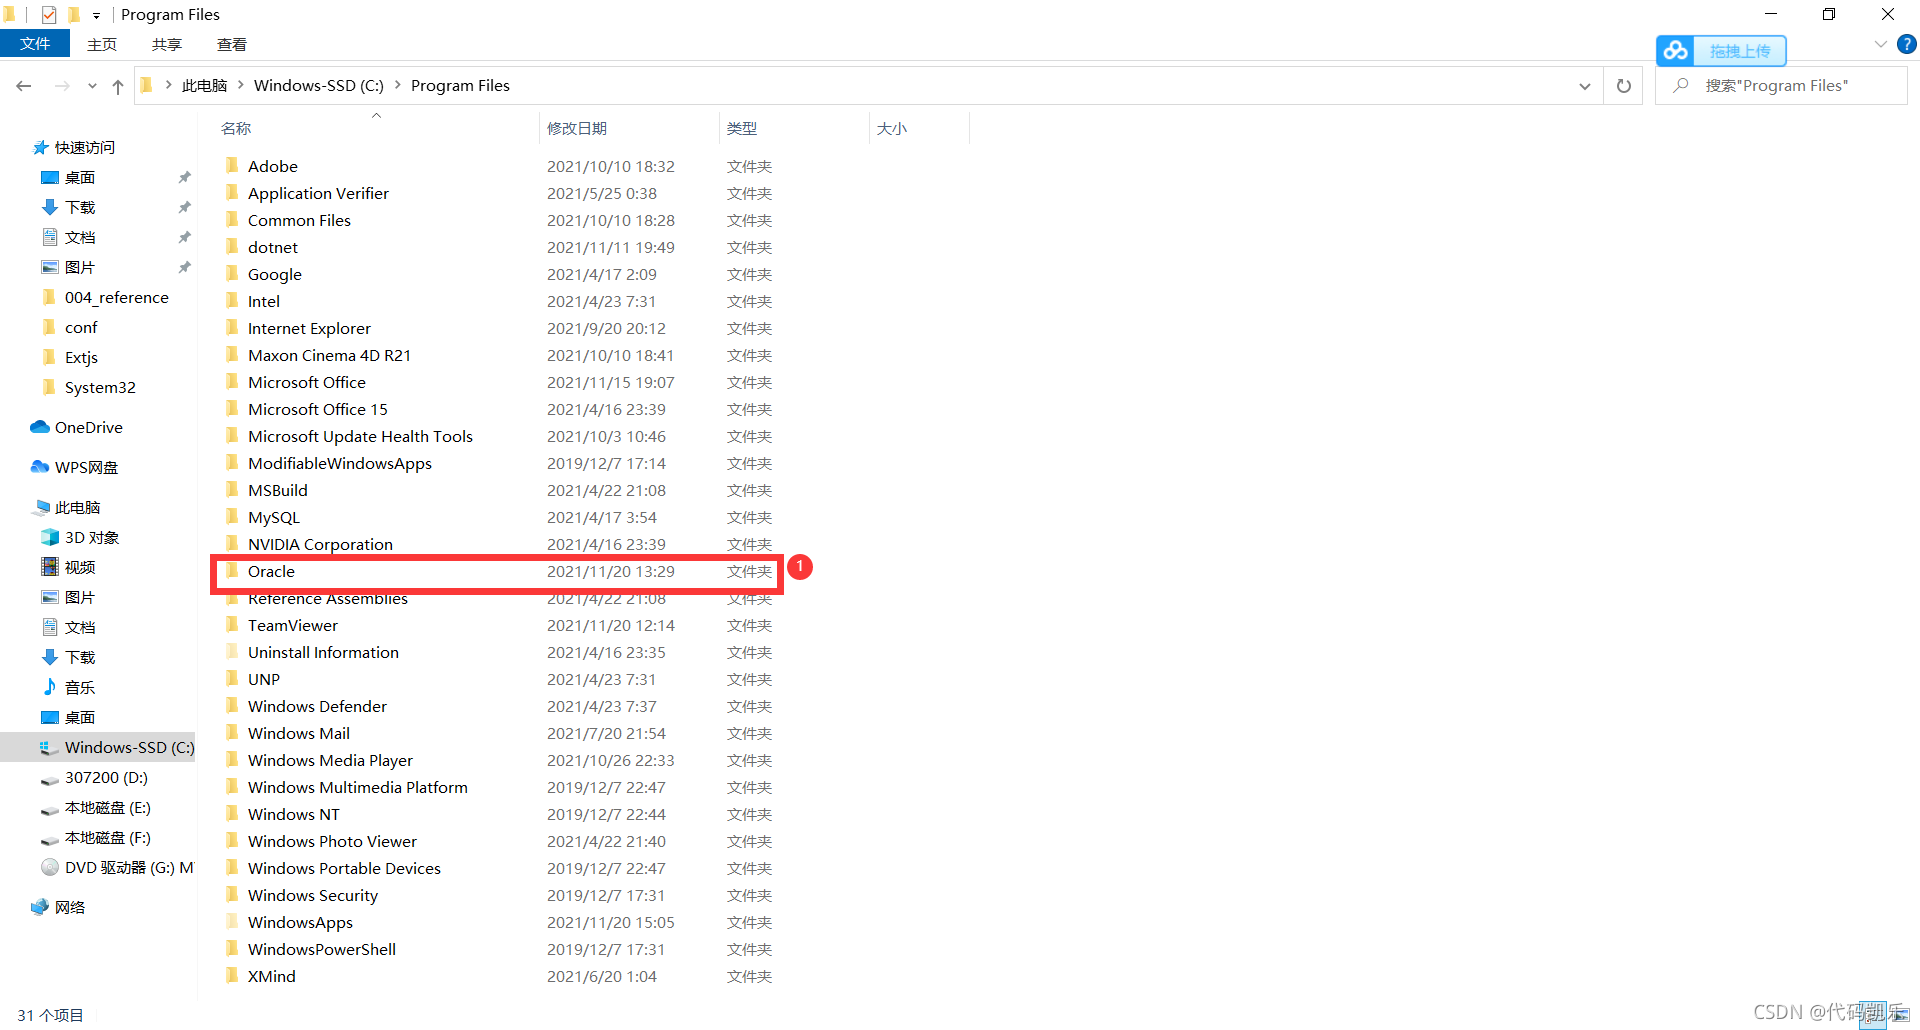Open breadcrumb chevron after Windows-SSD (C:)
Screen dimensions: 1920x1030
[398, 86]
